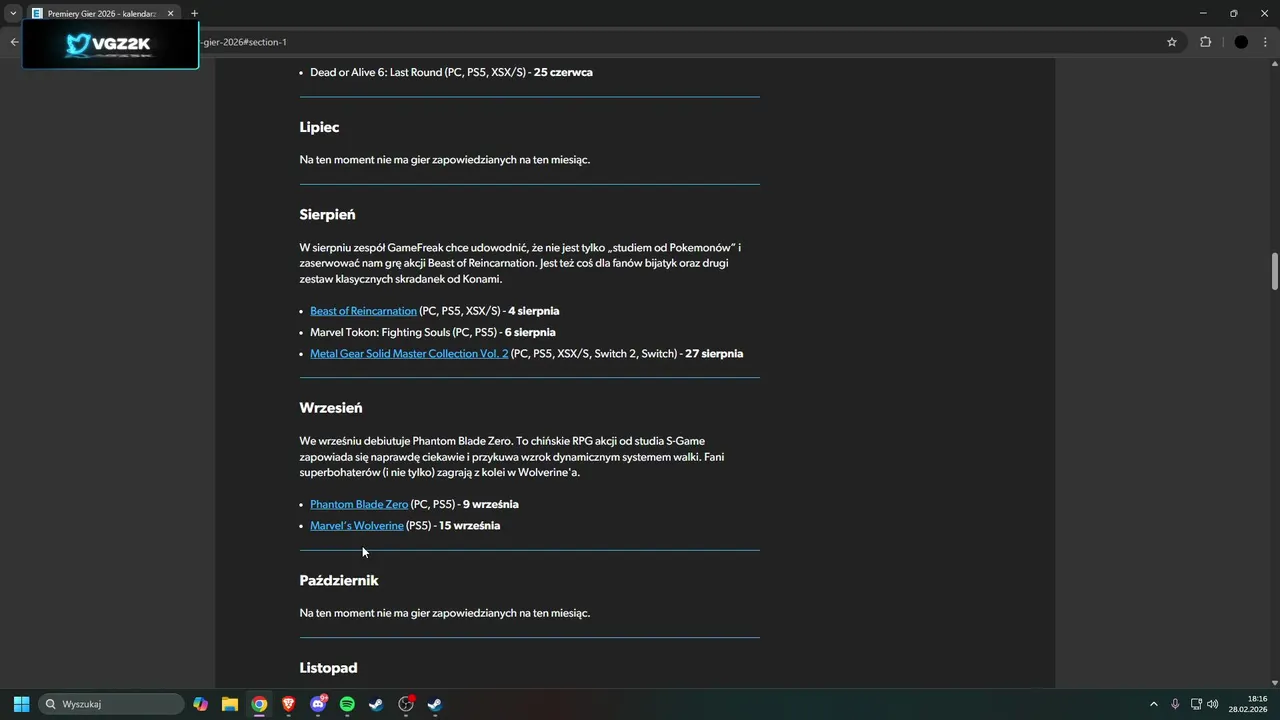Click the paragraph starting 'We wrześniu debiutuje'
This screenshot has width=1280, height=720.
click(x=512, y=457)
